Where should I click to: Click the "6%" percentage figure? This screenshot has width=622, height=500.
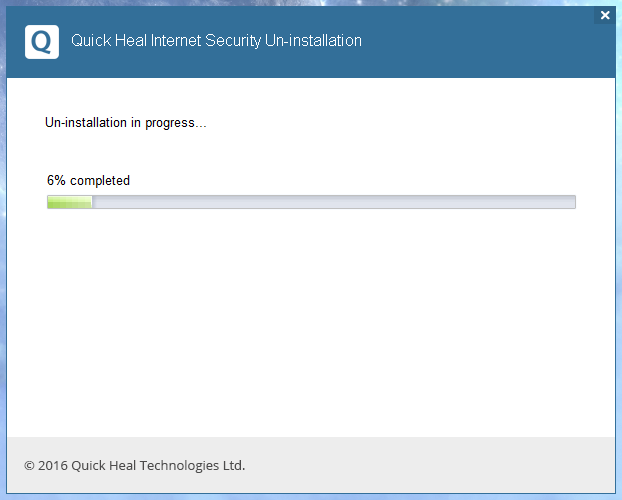coord(56,181)
